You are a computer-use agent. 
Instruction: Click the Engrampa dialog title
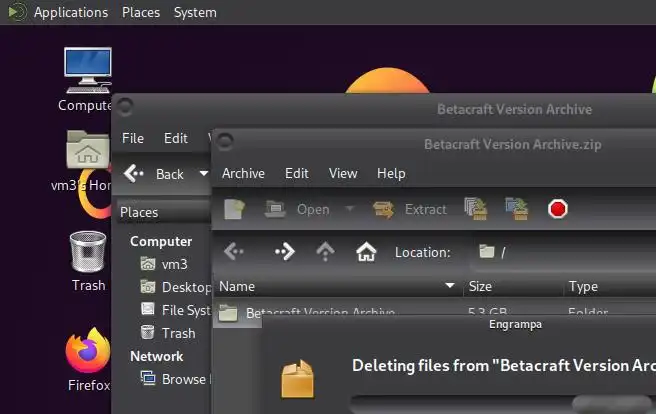coord(515,325)
